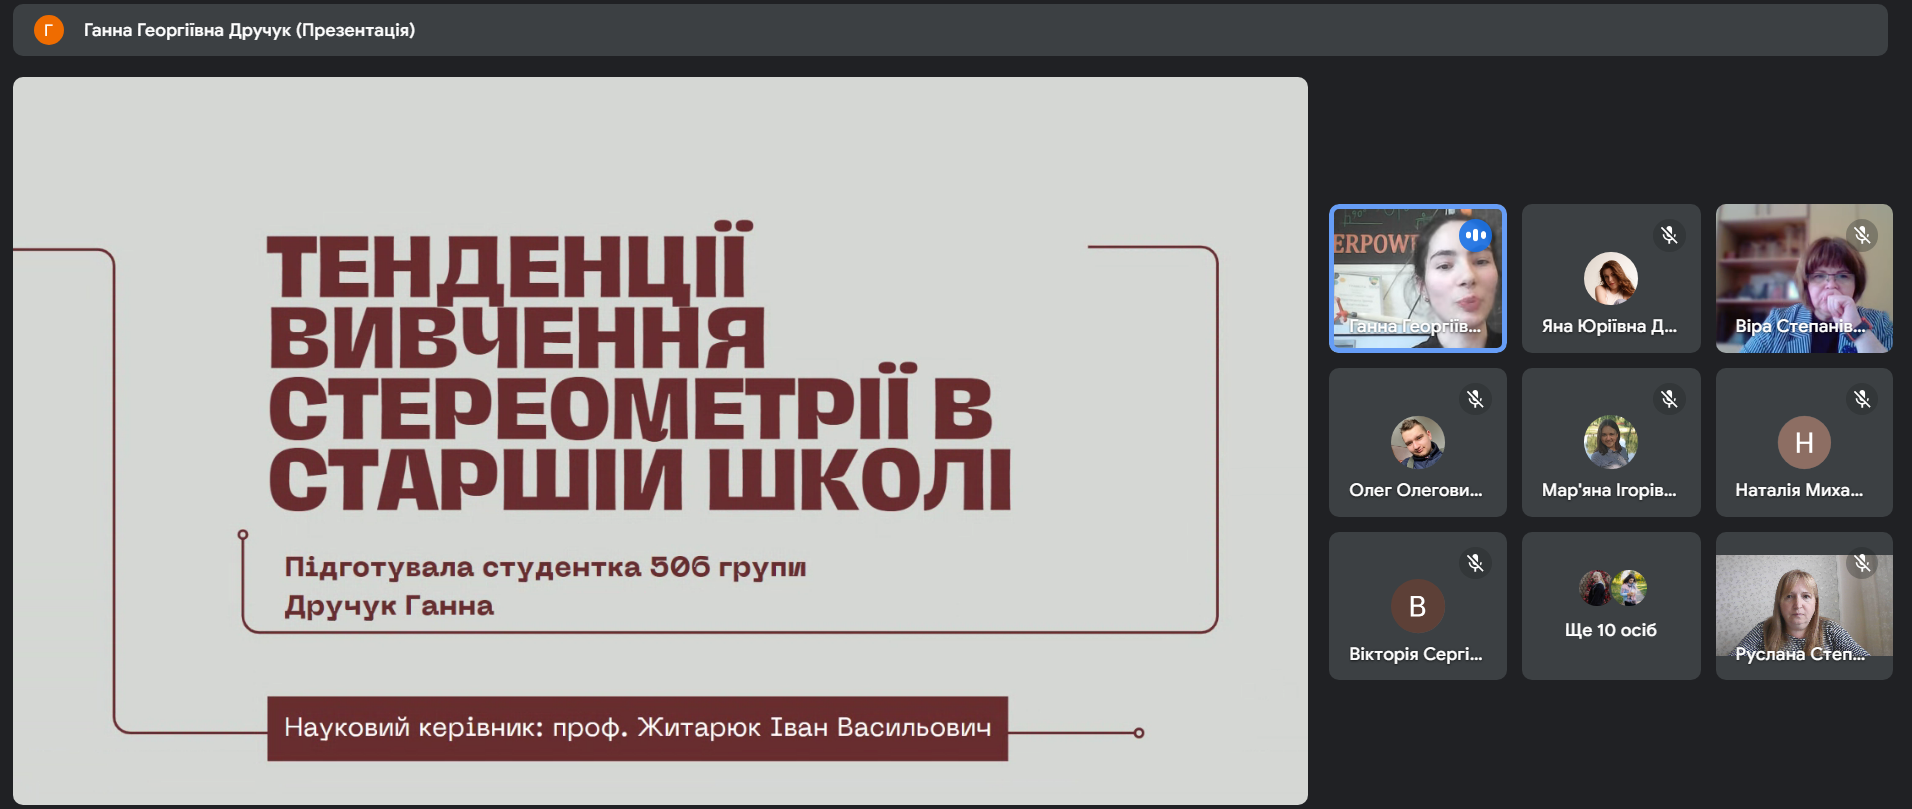Show the Ще 10 осіб participants tile

click(1611, 606)
